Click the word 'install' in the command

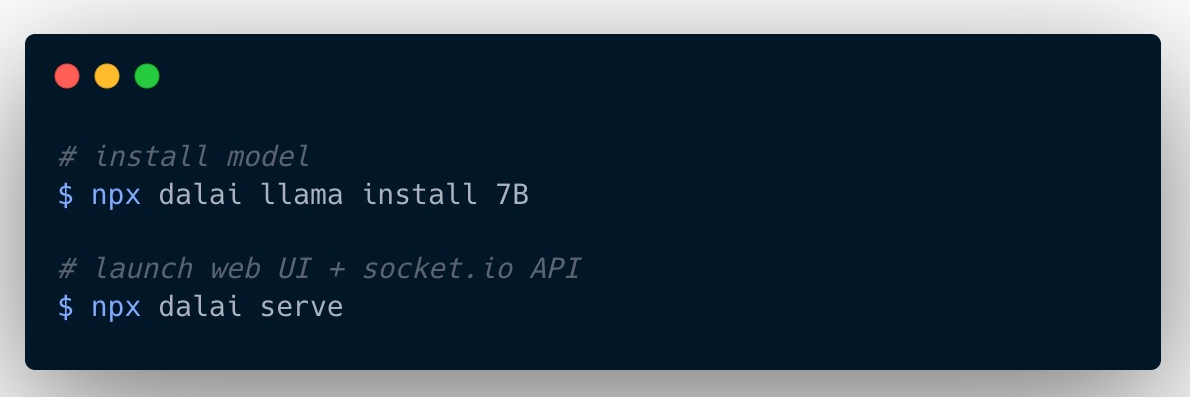pyautogui.click(x=420, y=194)
